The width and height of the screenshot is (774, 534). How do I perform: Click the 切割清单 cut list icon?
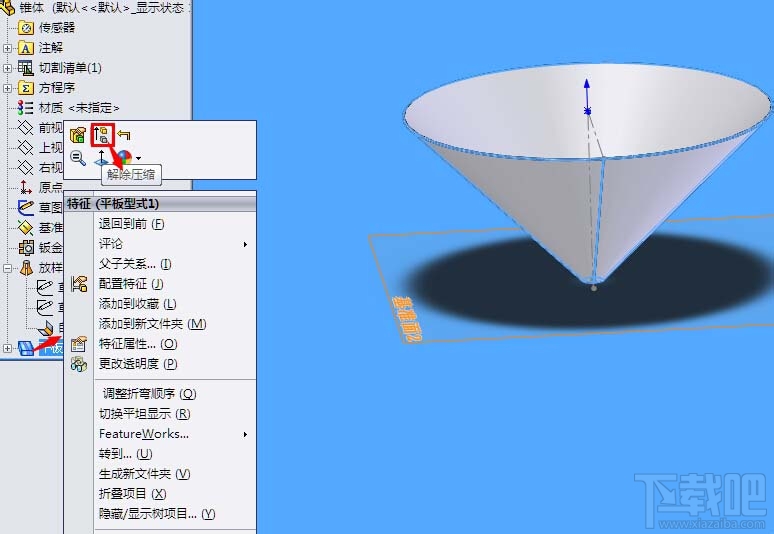[x=26, y=68]
